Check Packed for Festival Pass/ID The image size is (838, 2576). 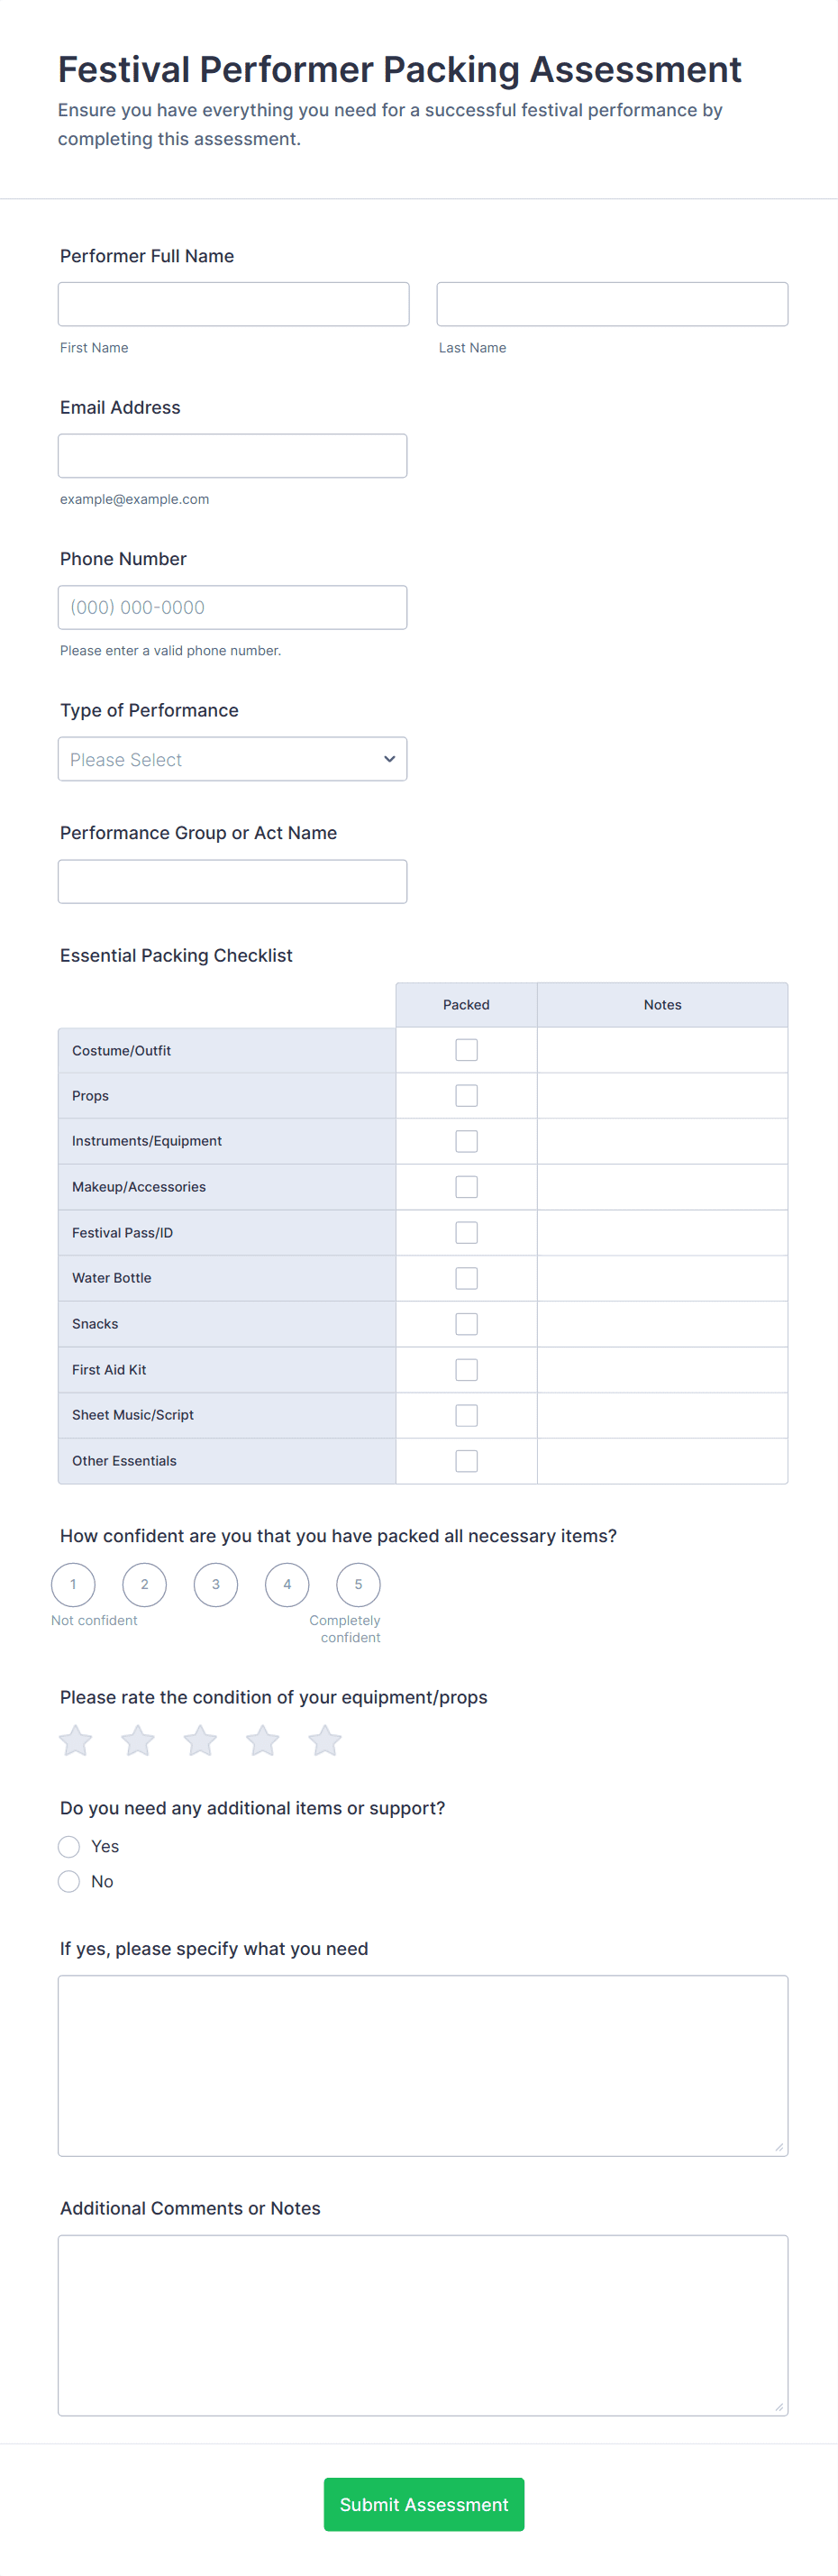click(466, 1233)
